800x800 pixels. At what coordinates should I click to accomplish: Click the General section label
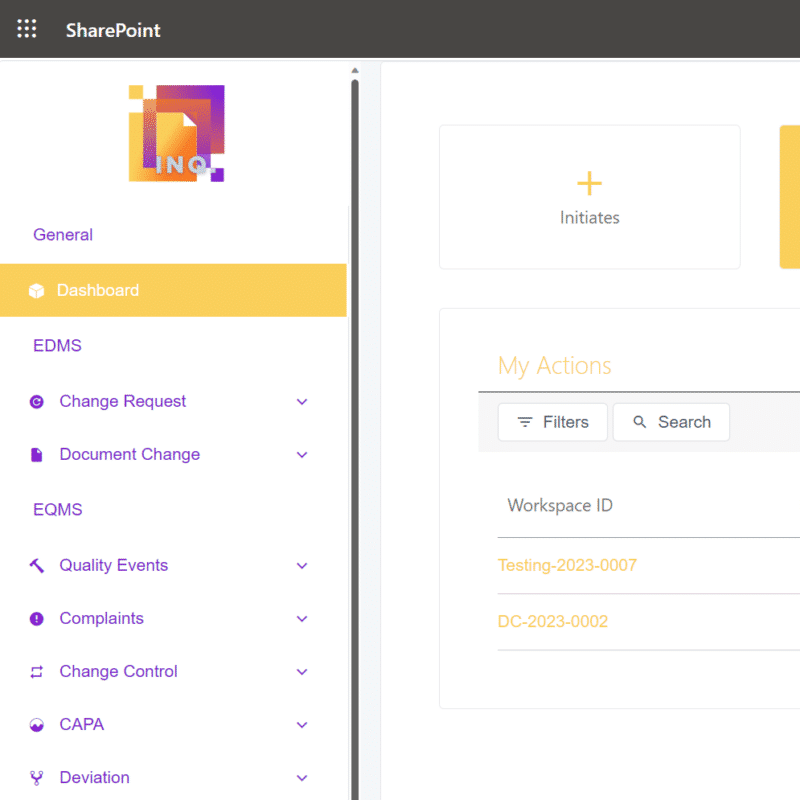63,235
